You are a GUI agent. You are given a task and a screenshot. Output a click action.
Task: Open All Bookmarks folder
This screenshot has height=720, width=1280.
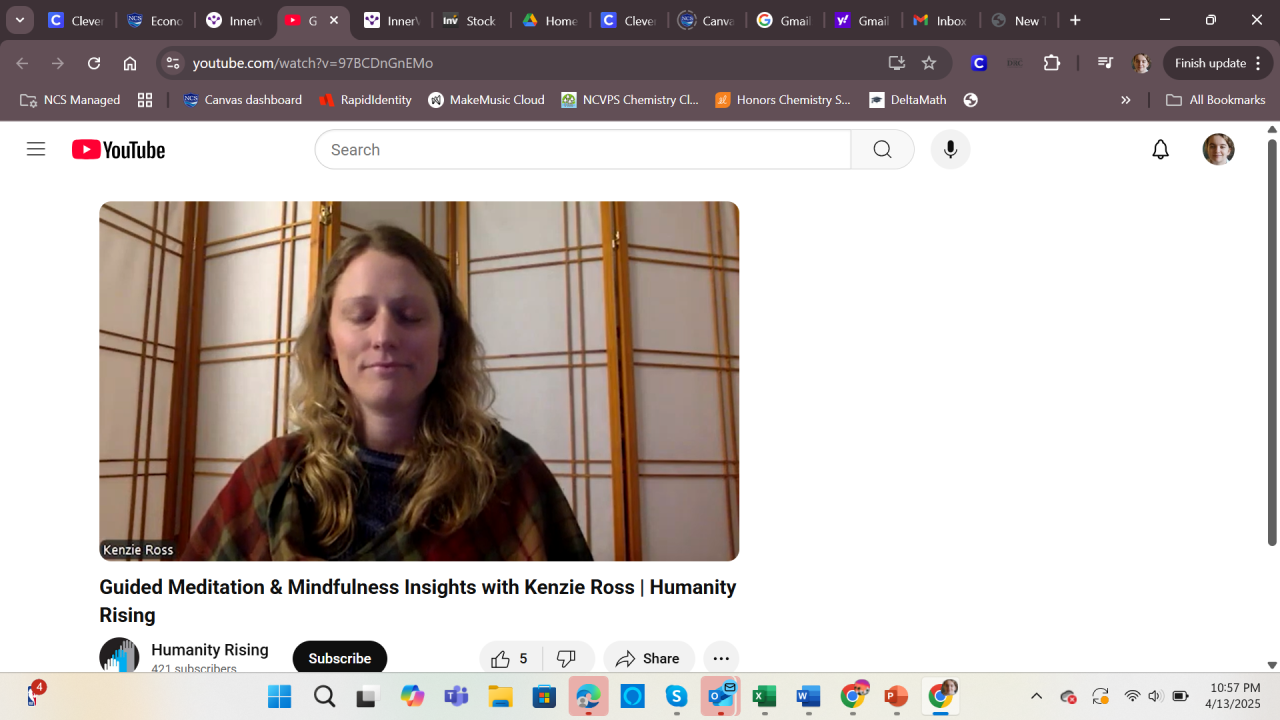click(1216, 100)
